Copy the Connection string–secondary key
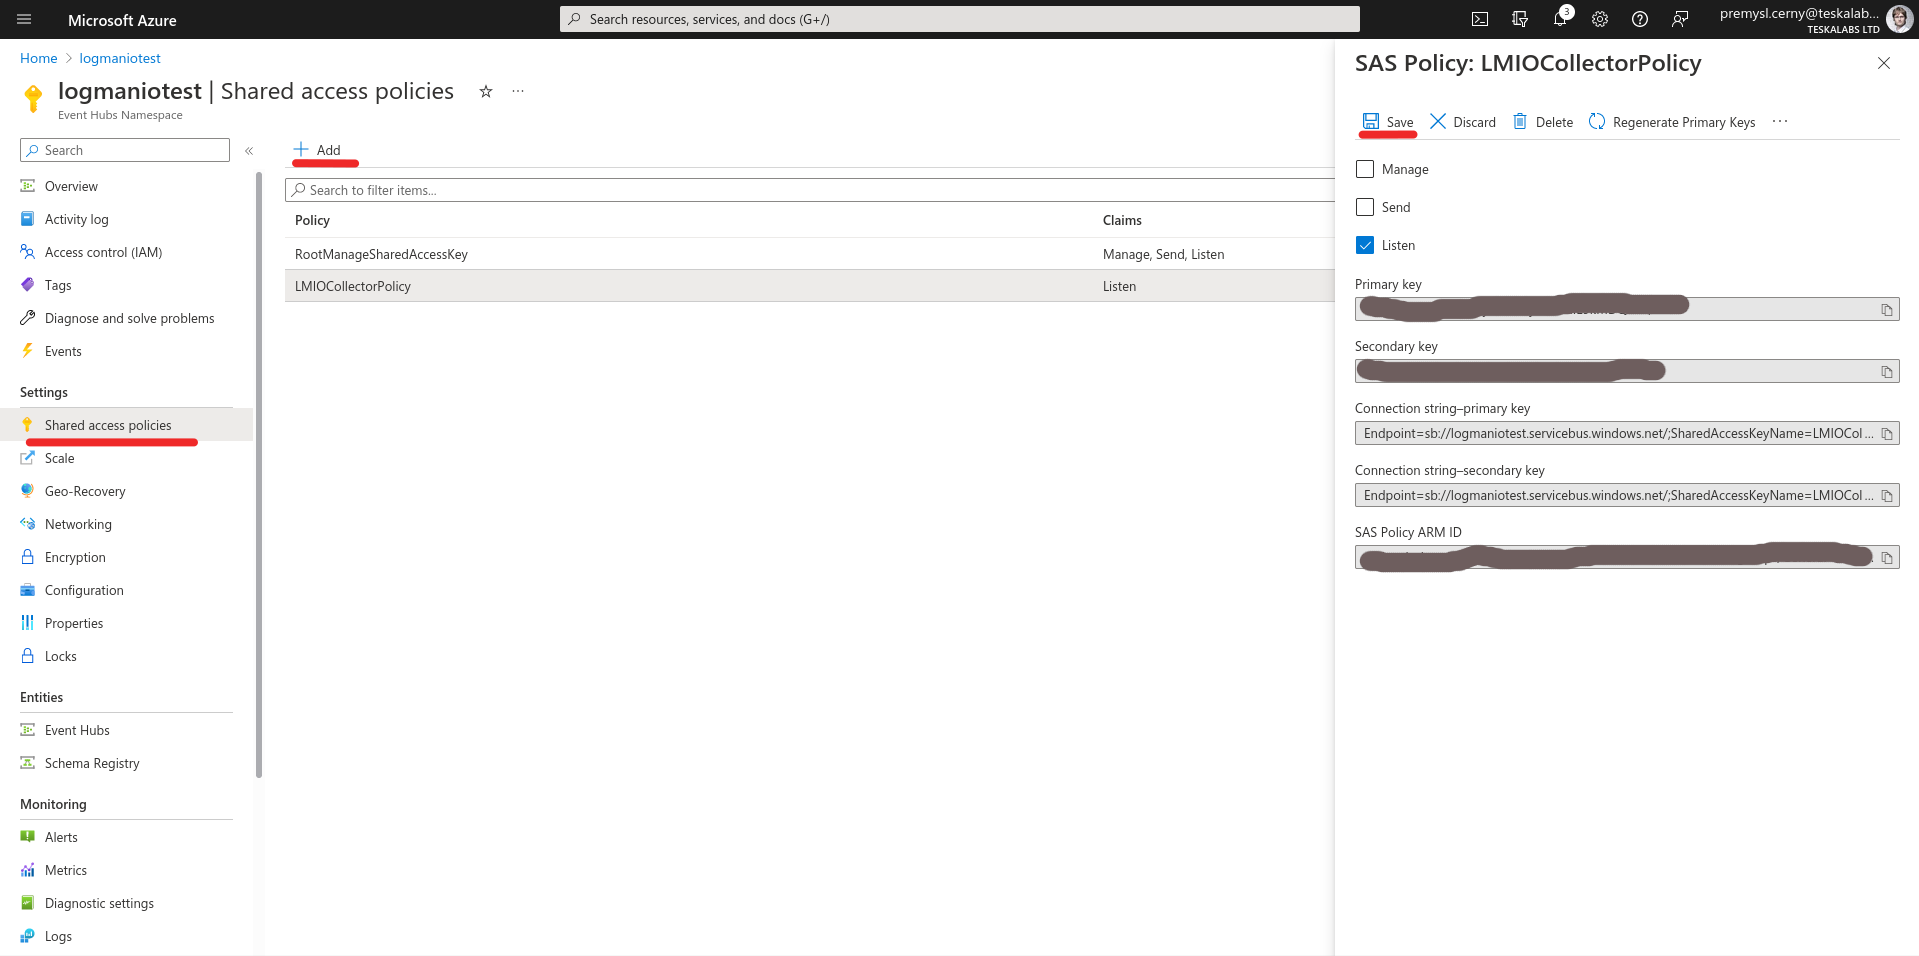 click(x=1887, y=496)
